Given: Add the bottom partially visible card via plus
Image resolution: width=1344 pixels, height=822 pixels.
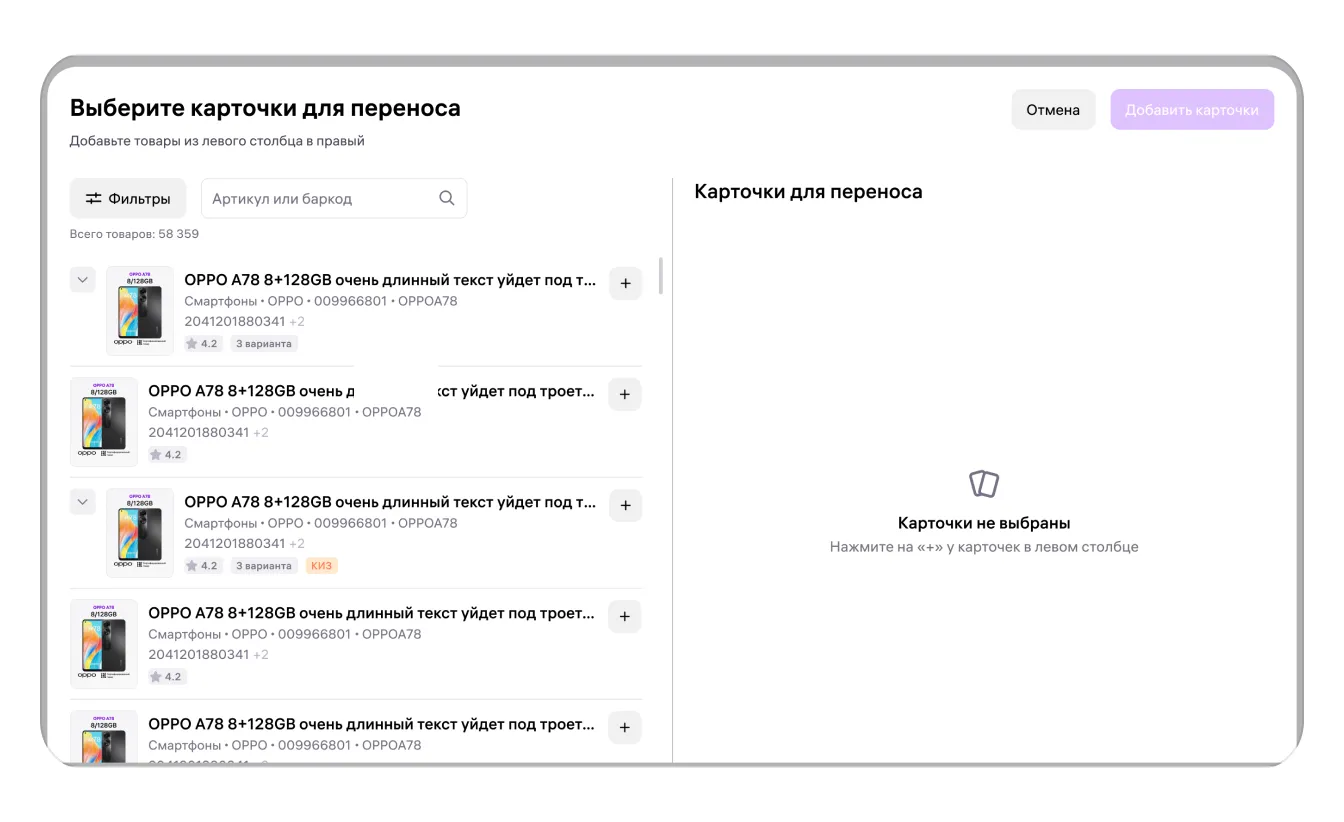Looking at the screenshot, I should (x=625, y=728).
